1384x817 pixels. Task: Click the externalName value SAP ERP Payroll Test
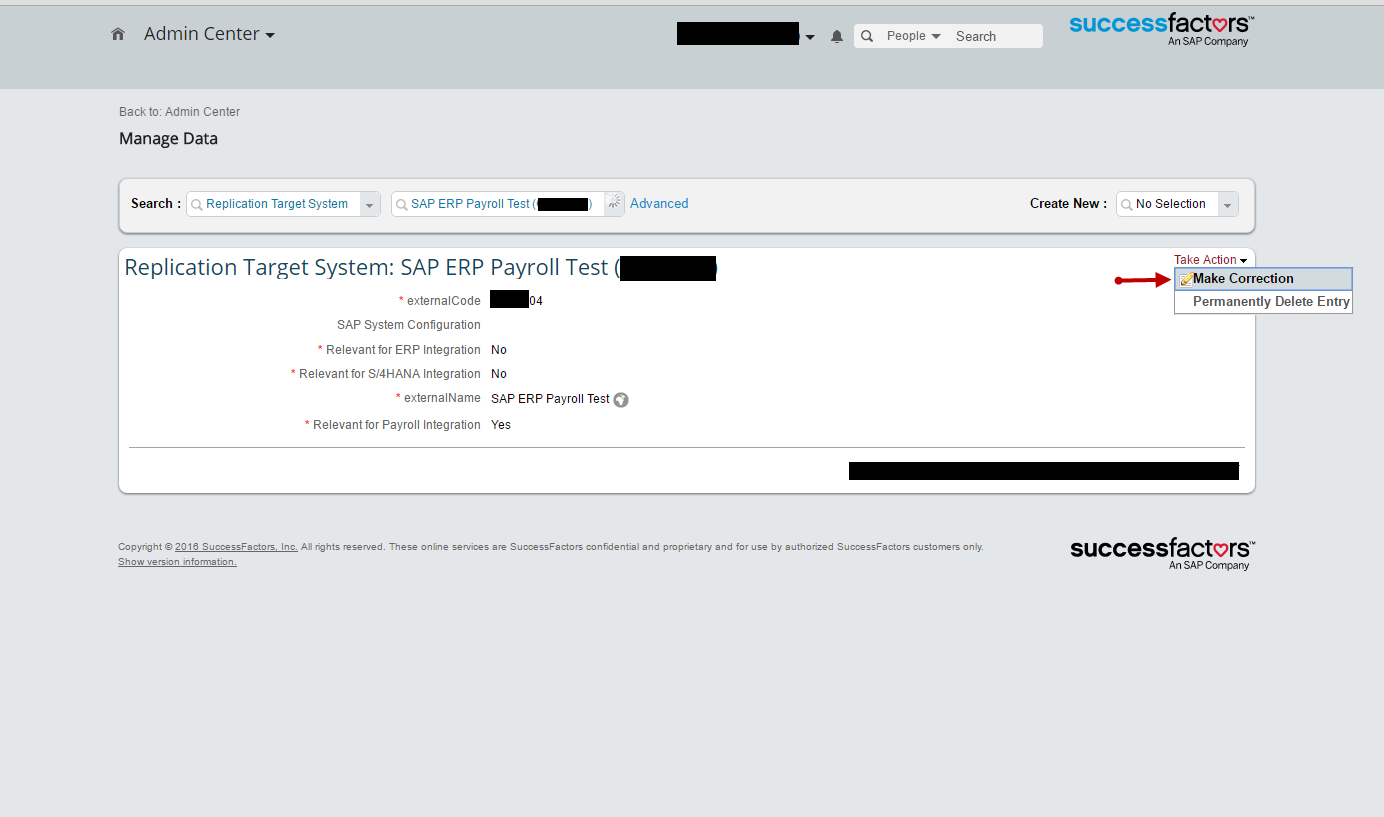[x=550, y=399]
